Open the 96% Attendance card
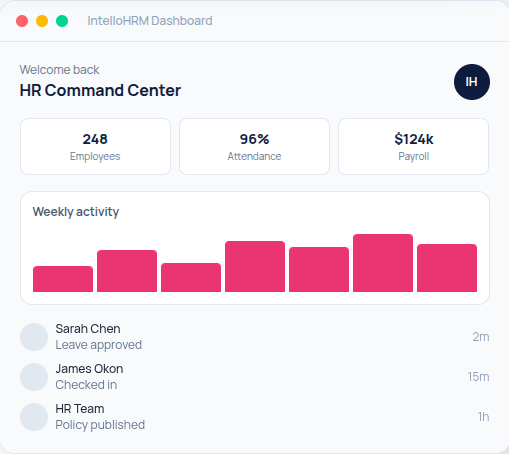The image size is (509, 454). (254, 146)
